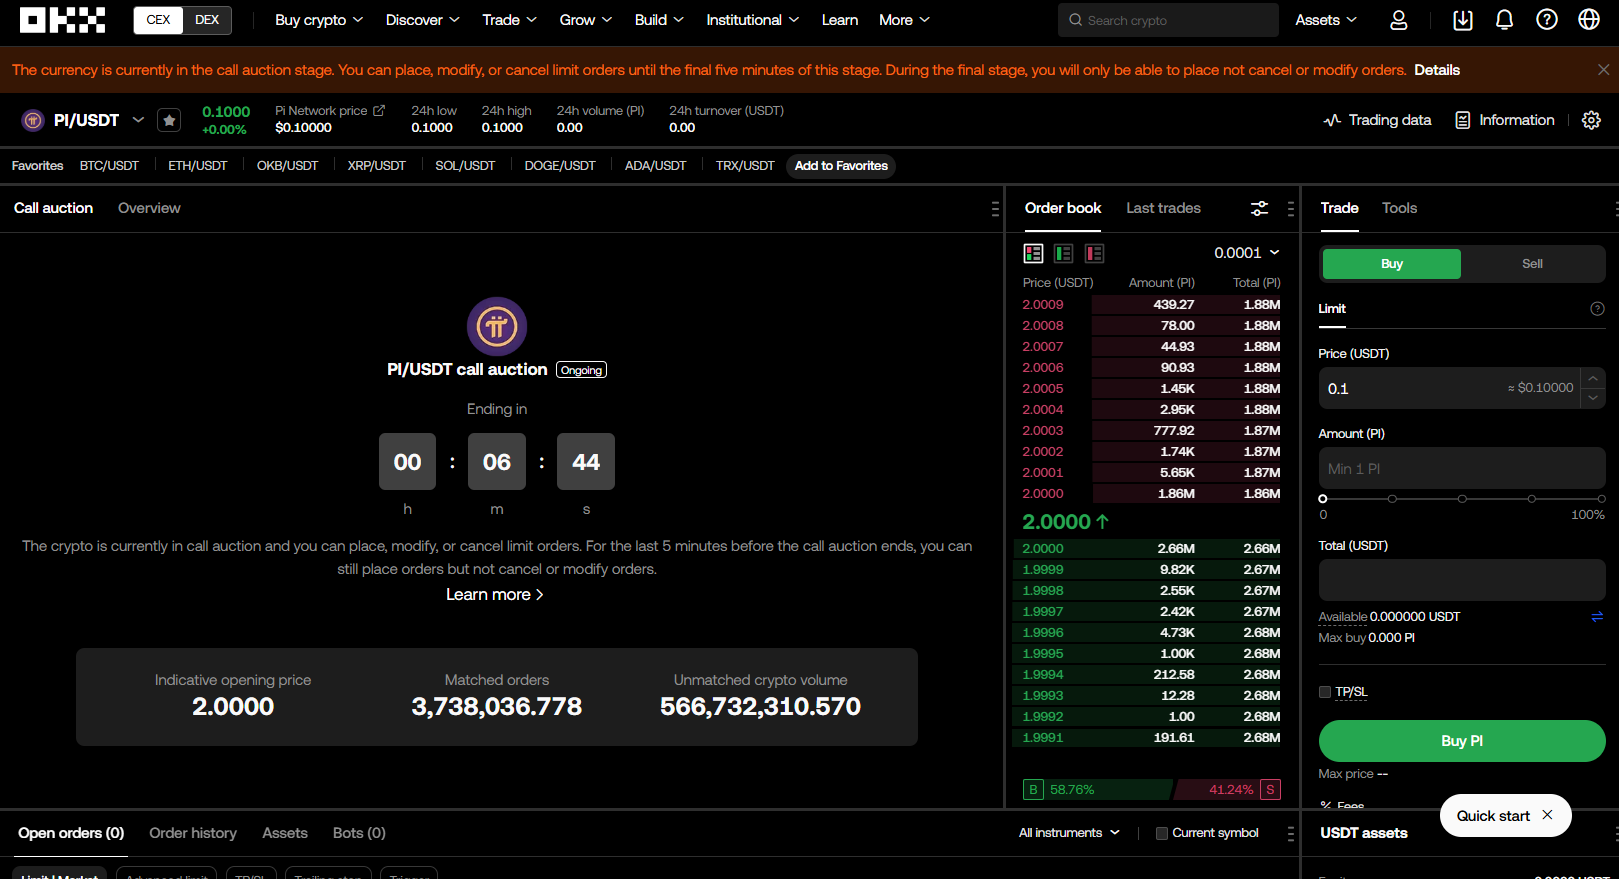Viewport: 1619px width, 879px height.
Task: Expand the More menu
Action: (904, 20)
